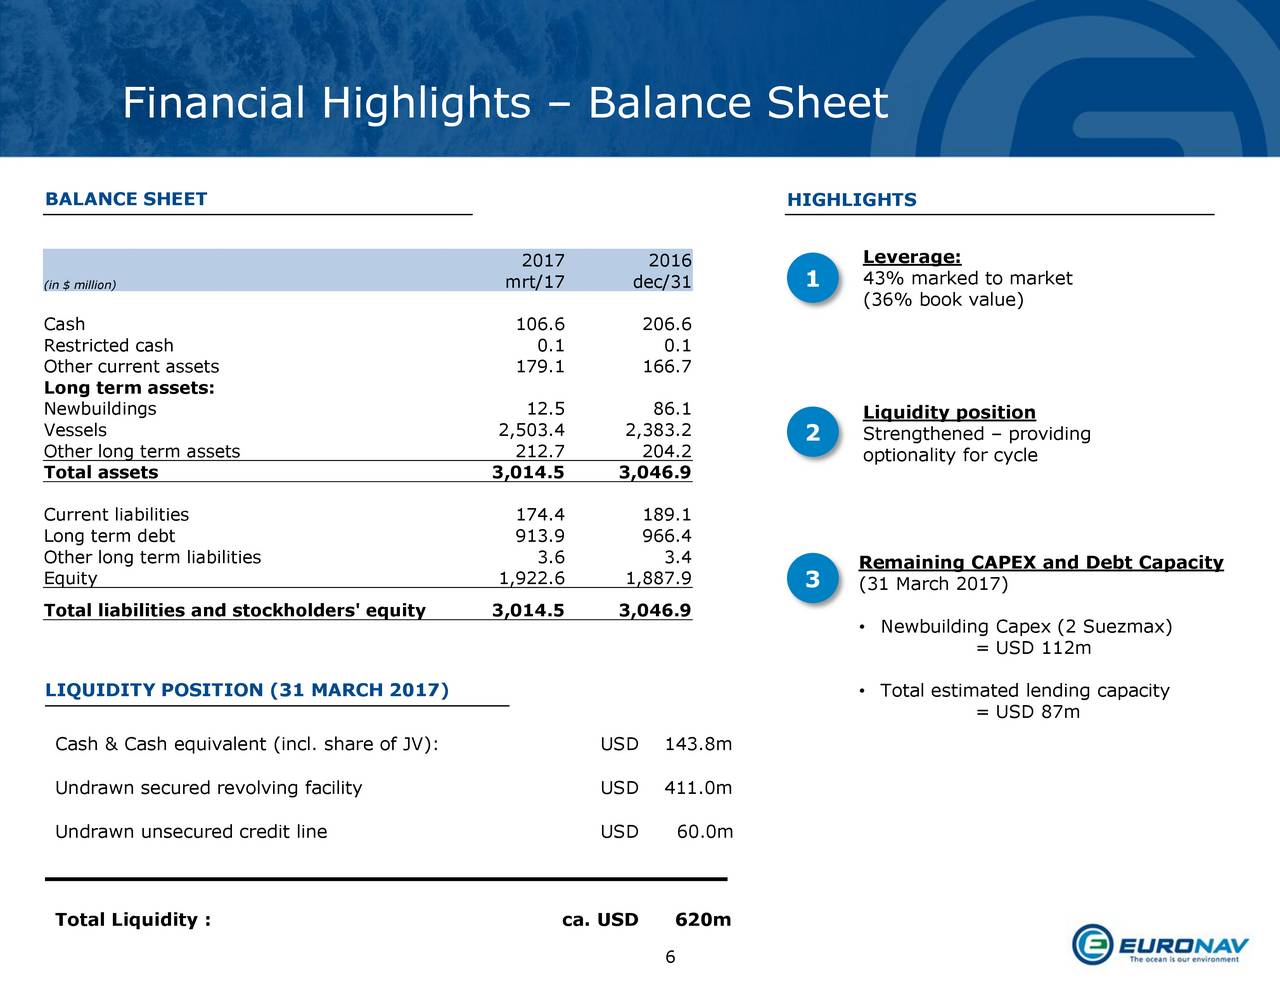Select the Liquidity position heading
The height and width of the screenshot is (989, 1280).
pos(948,412)
